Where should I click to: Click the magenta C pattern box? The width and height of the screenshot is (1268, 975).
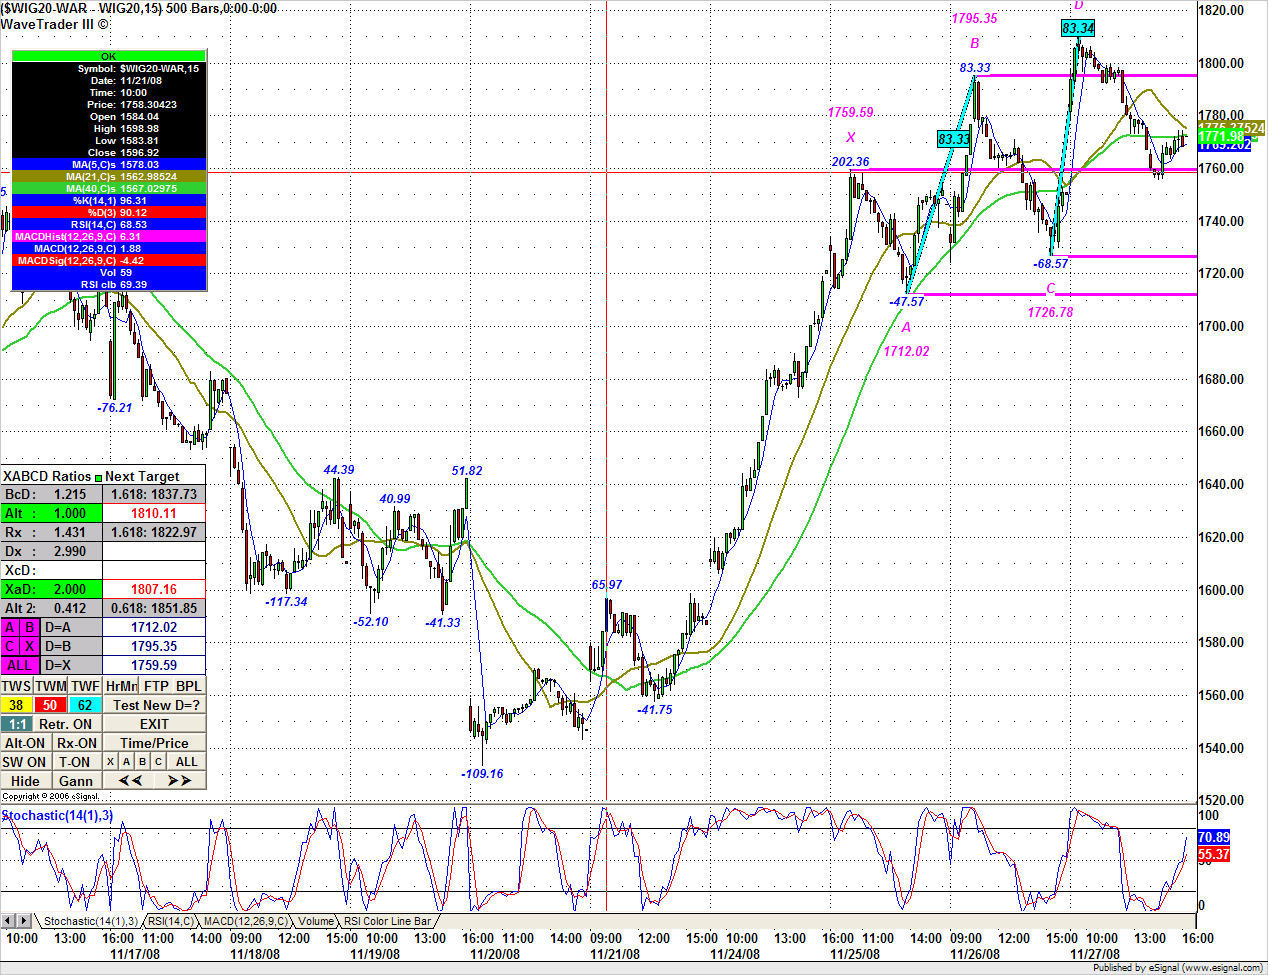pyautogui.click(x=10, y=646)
